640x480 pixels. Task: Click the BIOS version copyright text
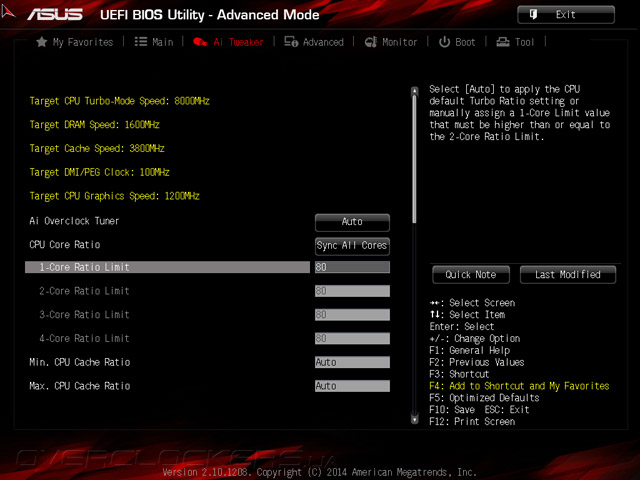tap(320, 472)
